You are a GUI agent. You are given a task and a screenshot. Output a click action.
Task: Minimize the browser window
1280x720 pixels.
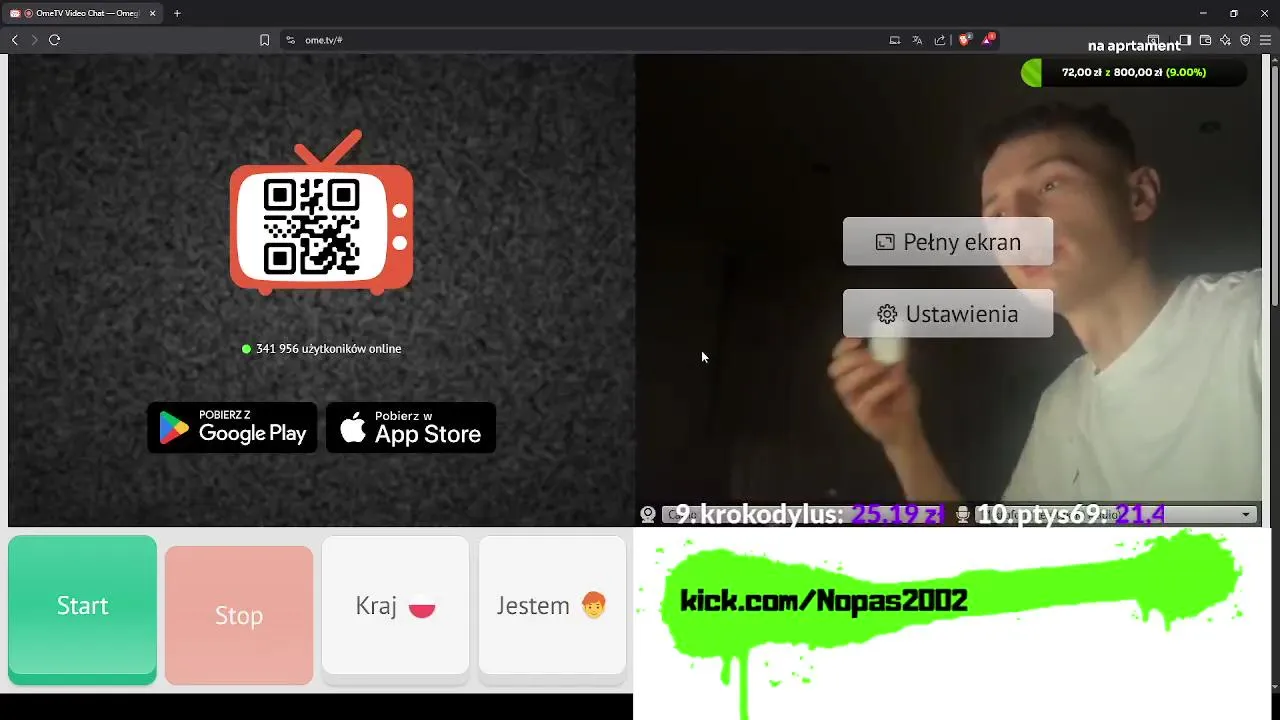point(1202,13)
